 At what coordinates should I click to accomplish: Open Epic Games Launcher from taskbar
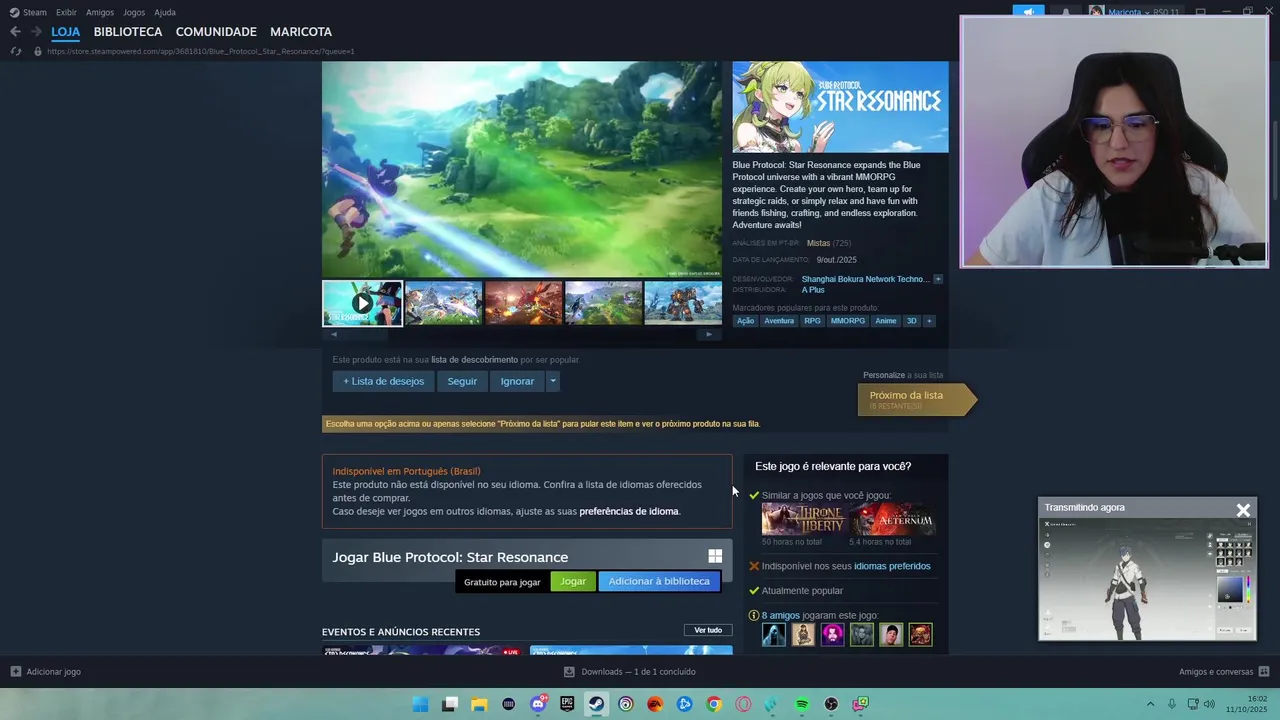567,704
